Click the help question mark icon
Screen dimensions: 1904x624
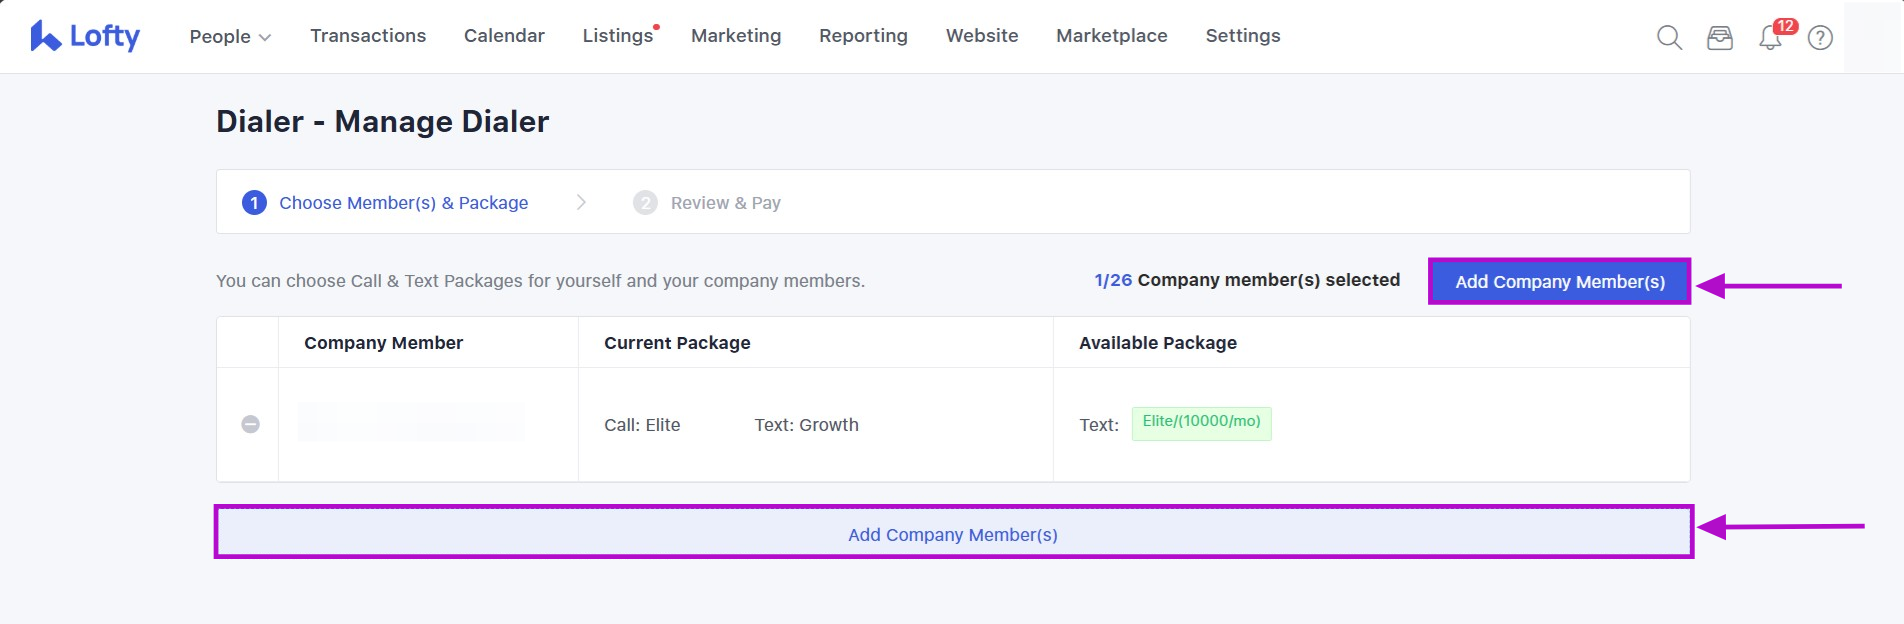1820,38
